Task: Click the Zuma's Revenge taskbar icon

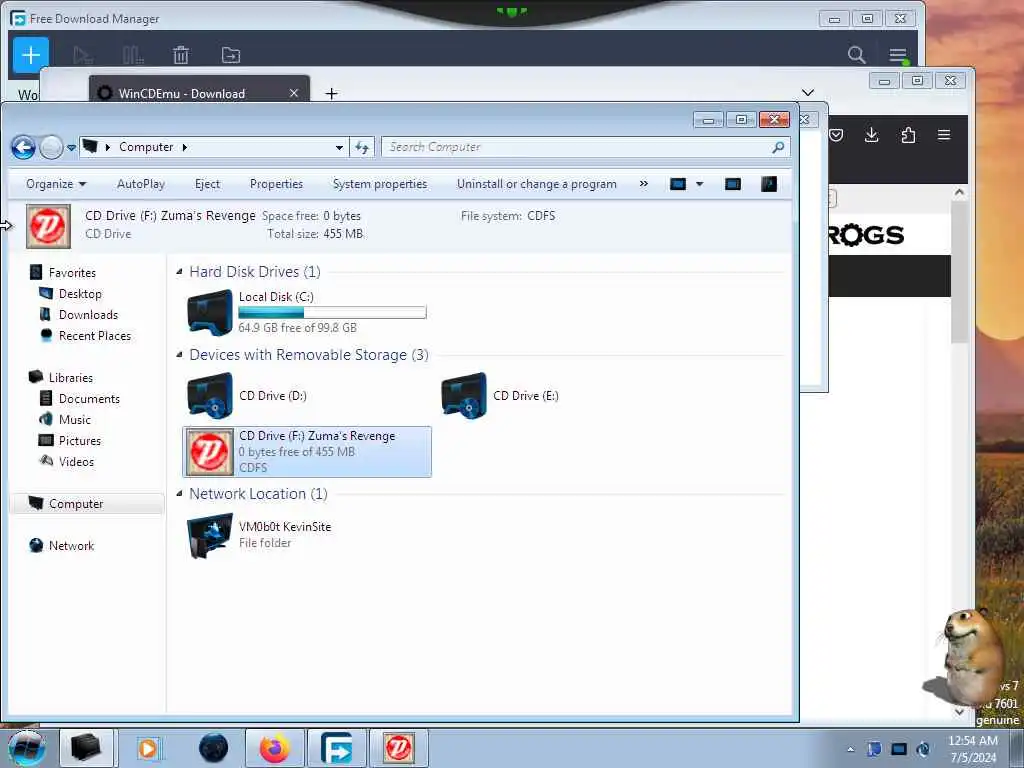Action: coord(398,748)
